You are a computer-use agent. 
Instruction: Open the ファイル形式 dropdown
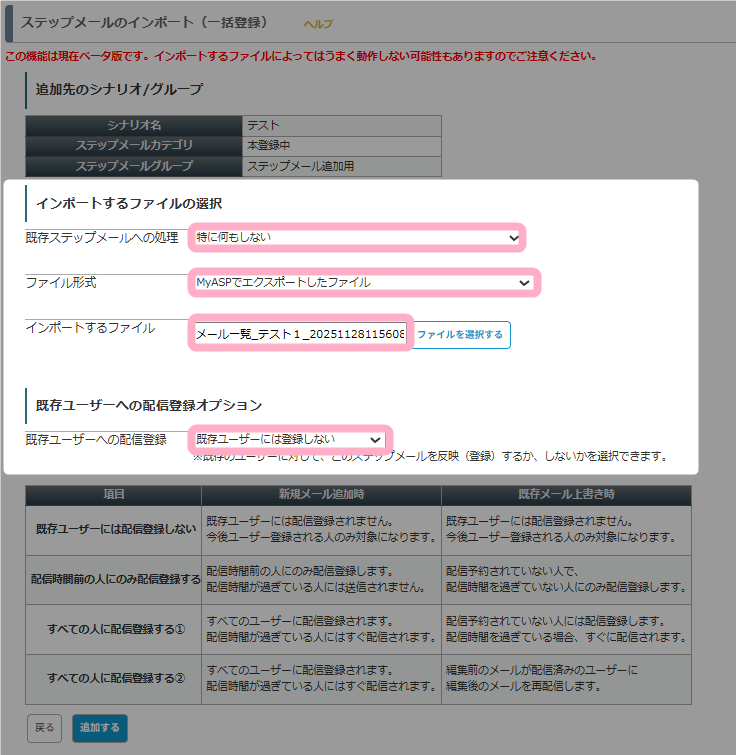pyautogui.click(x=363, y=283)
